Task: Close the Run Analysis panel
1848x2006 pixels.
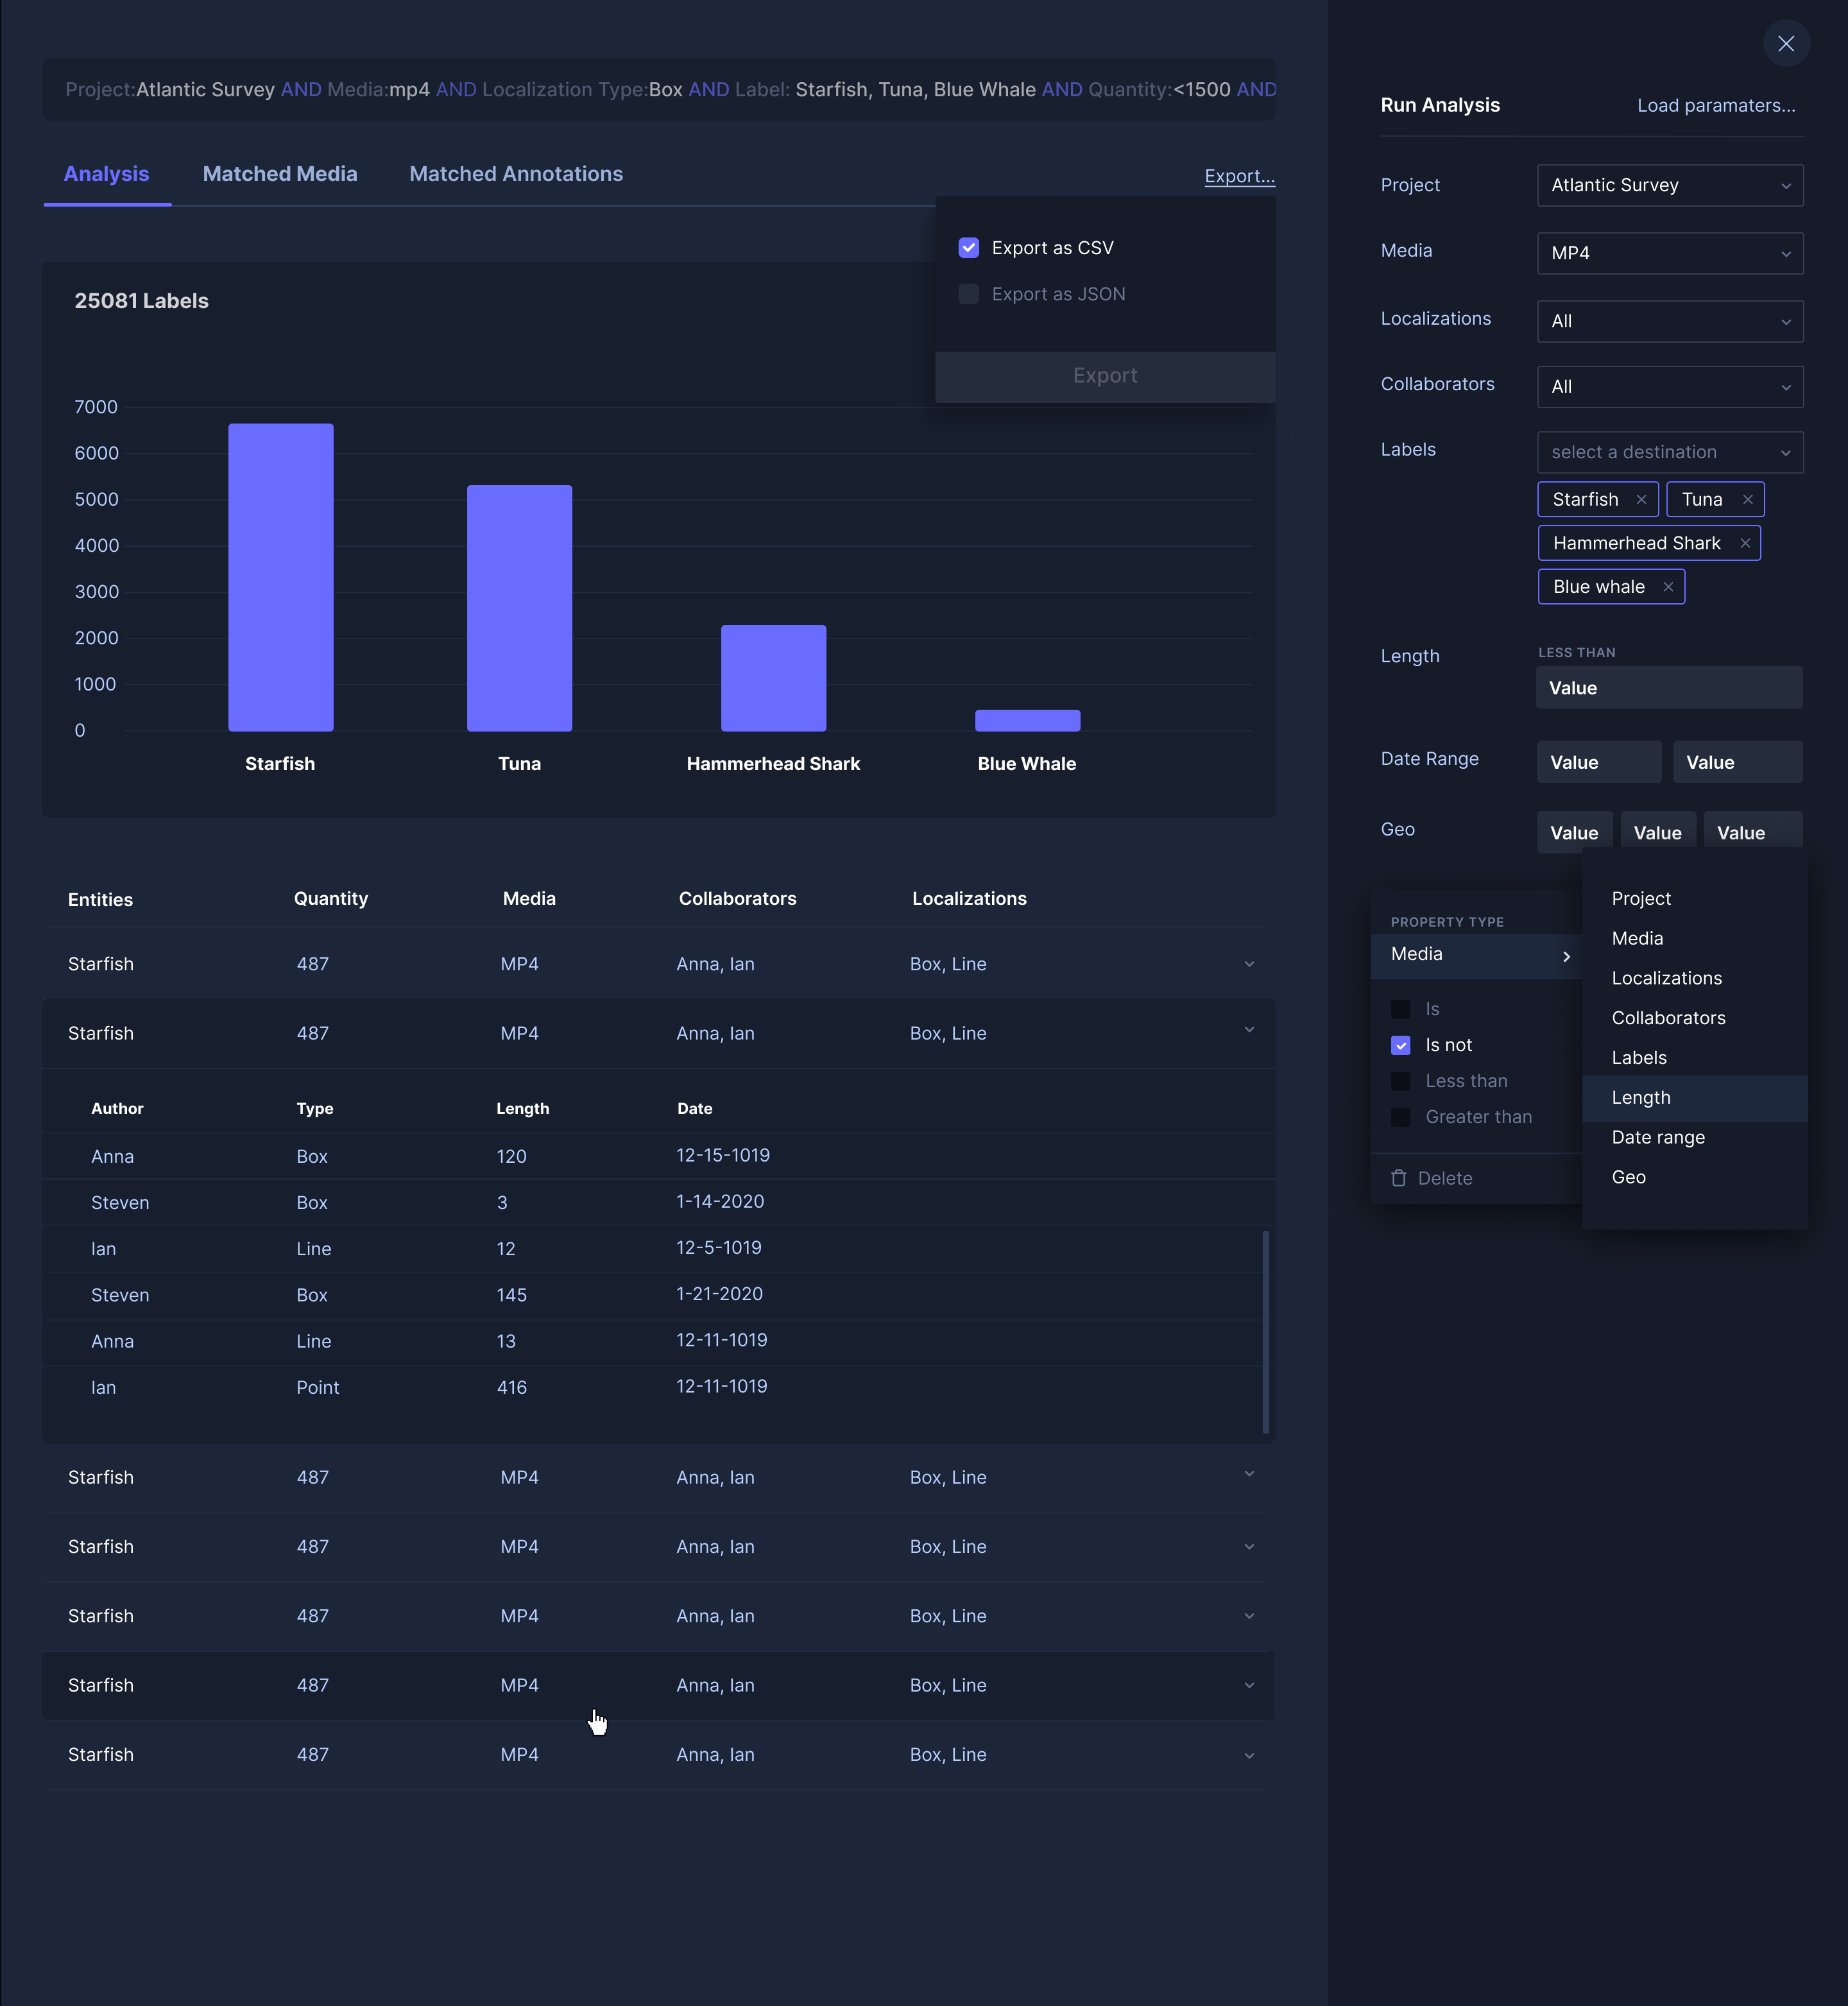Action: coord(1785,44)
